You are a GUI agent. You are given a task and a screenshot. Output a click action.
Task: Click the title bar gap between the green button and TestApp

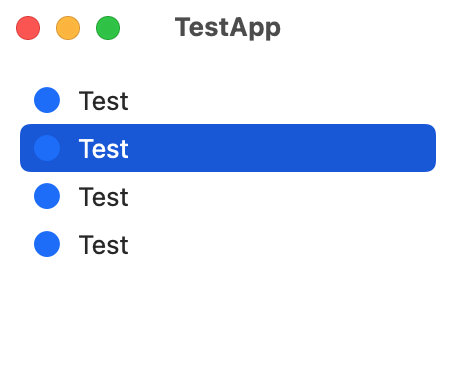point(147,28)
